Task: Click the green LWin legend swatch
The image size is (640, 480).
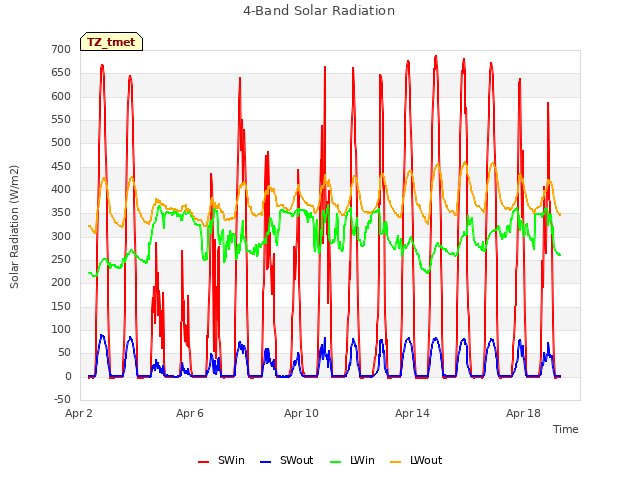Action: [x=336, y=462]
